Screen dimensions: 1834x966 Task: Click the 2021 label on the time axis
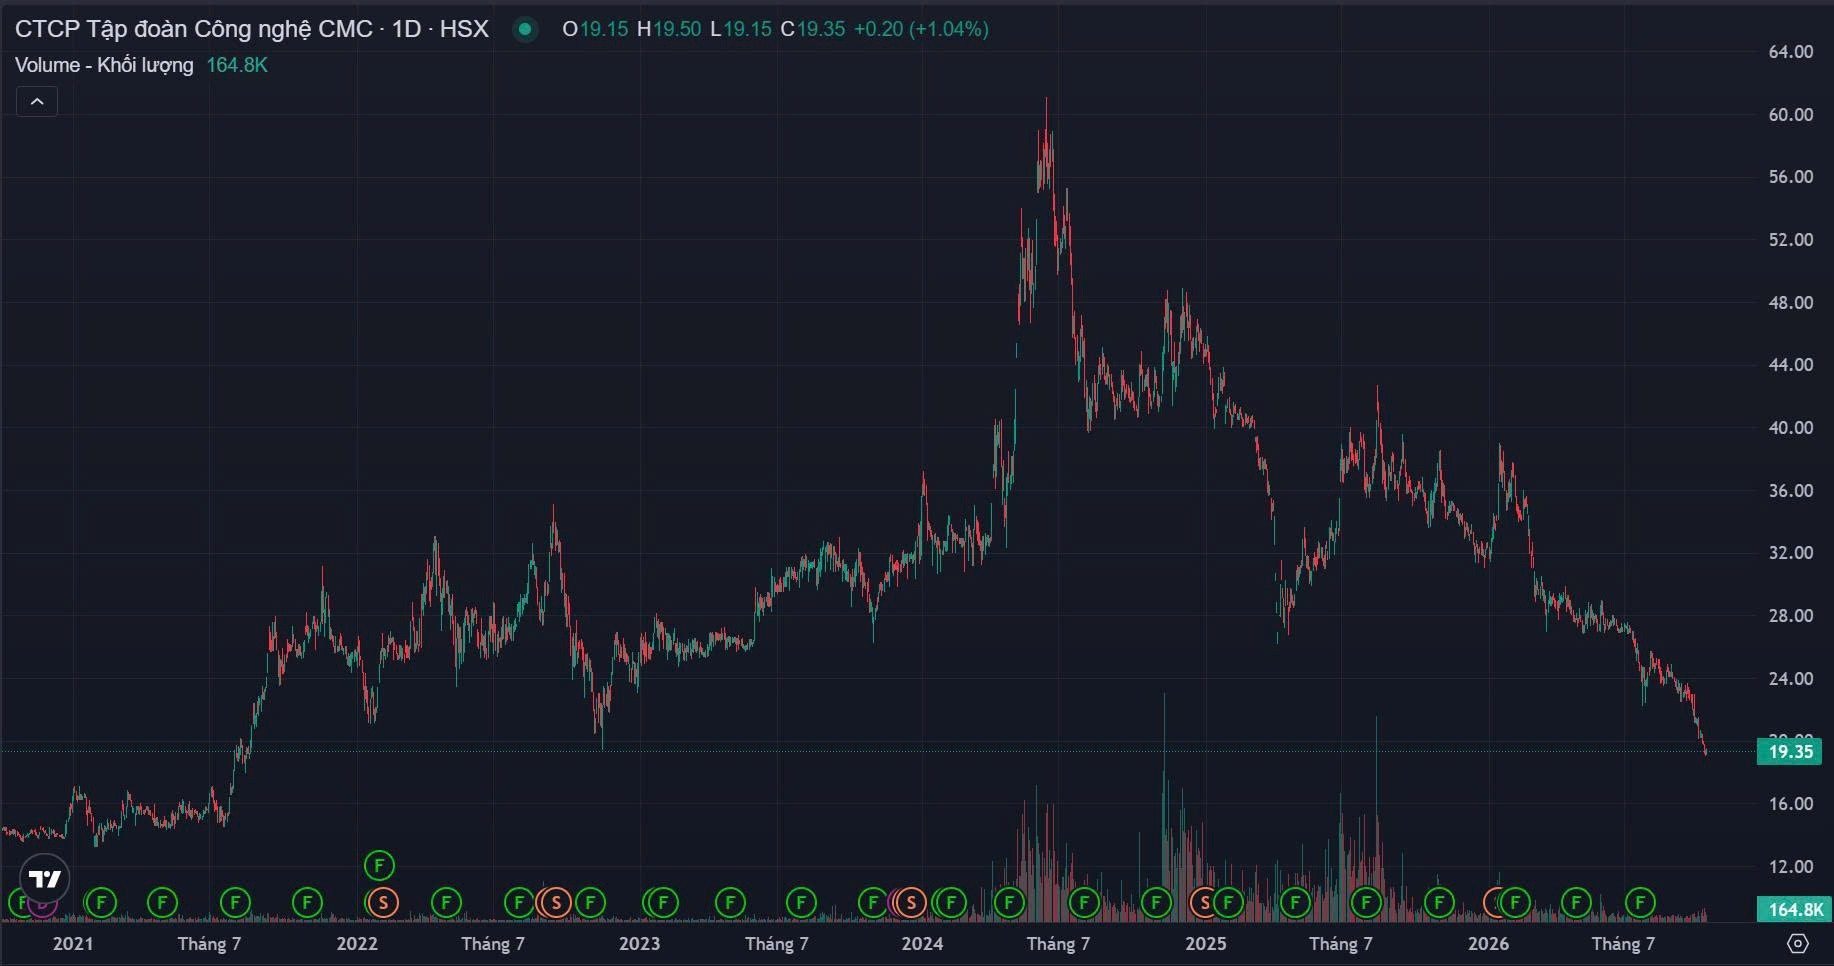(x=73, y=944)
